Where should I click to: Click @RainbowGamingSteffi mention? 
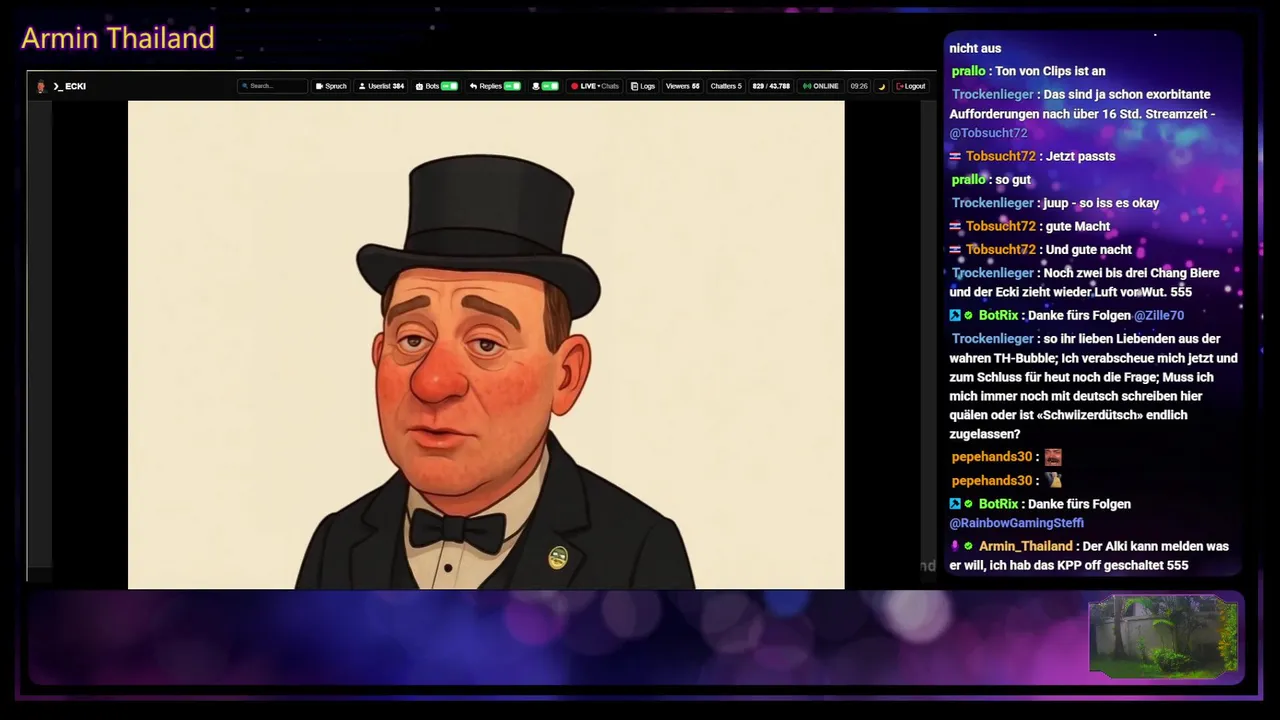[1016, 523]
